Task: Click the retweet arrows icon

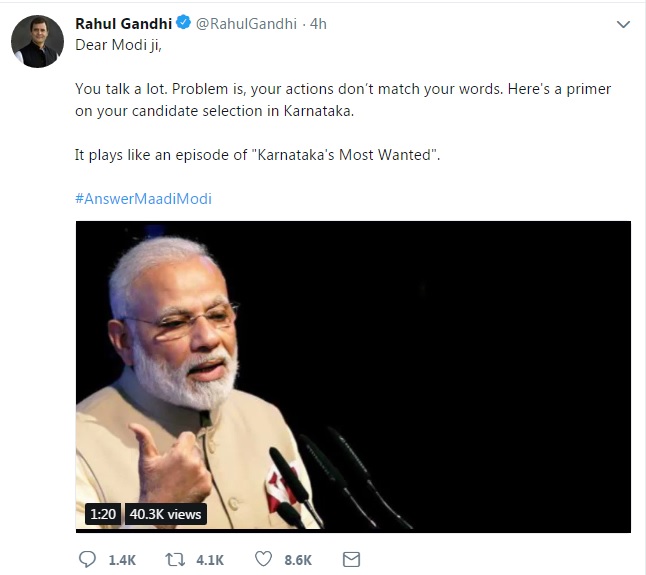Action: point(174,560)
